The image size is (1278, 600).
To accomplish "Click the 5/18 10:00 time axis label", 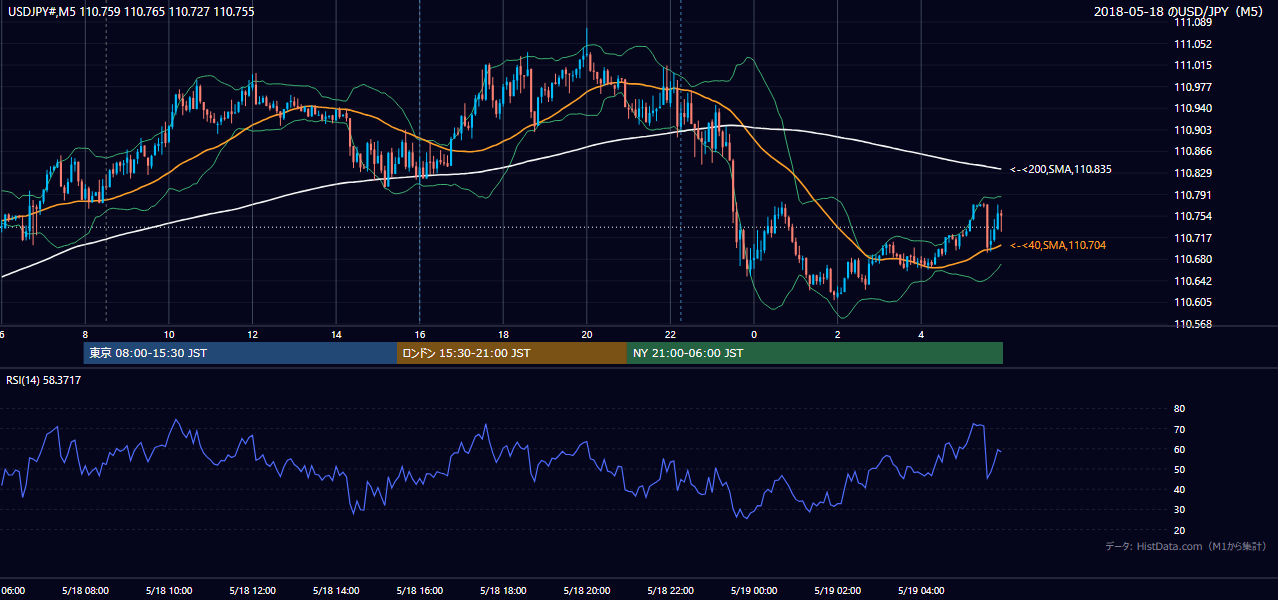I will pyautogui.click(x=168, y=591).
